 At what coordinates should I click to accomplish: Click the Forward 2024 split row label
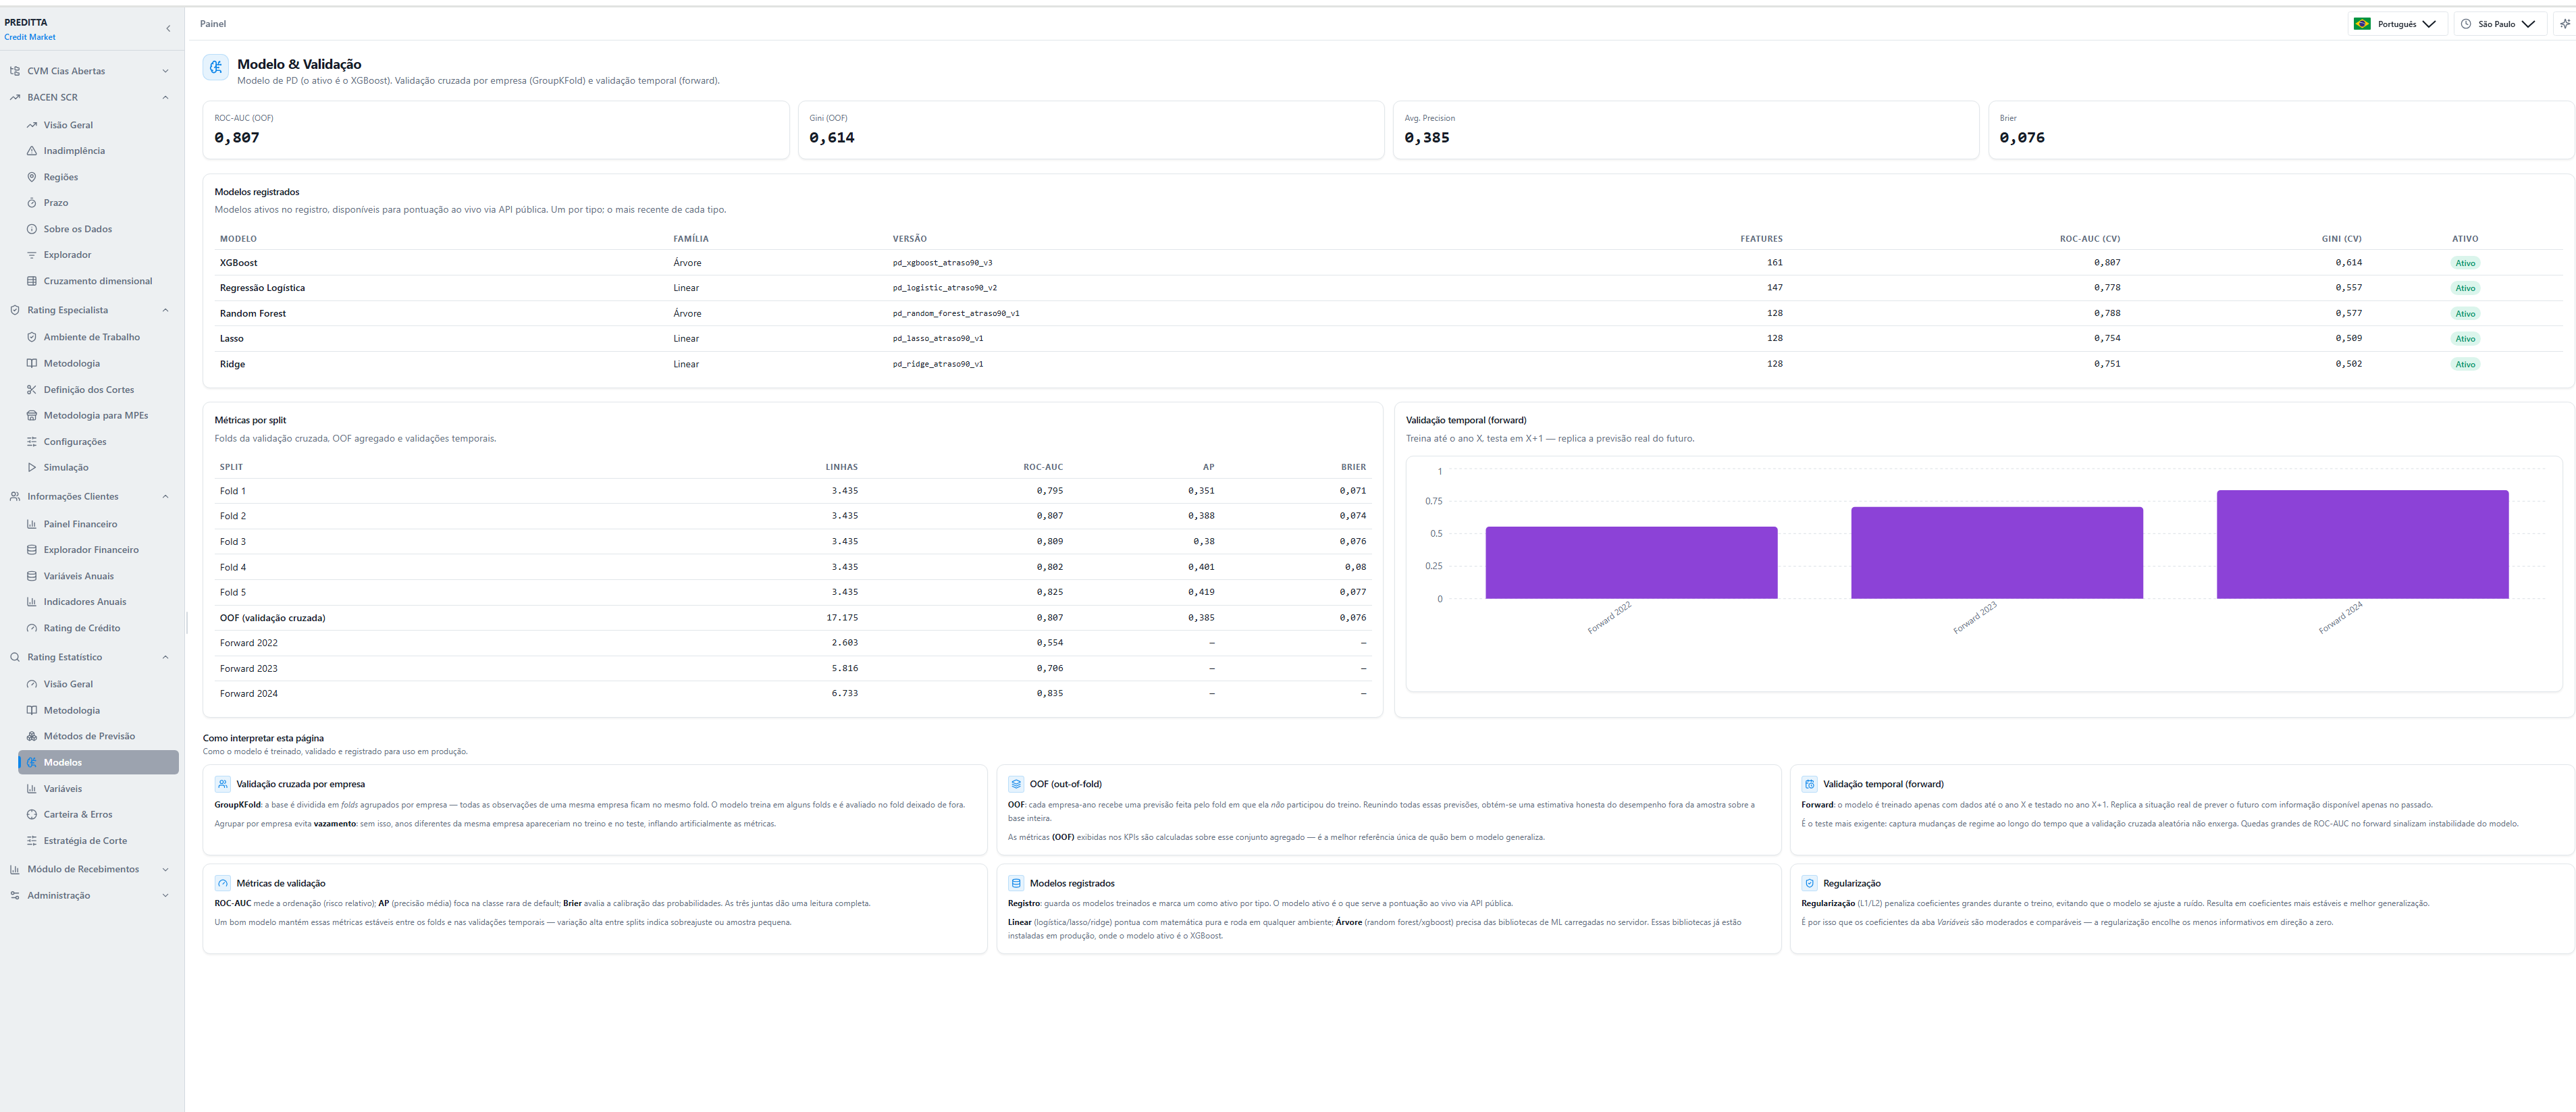point(249,694)
